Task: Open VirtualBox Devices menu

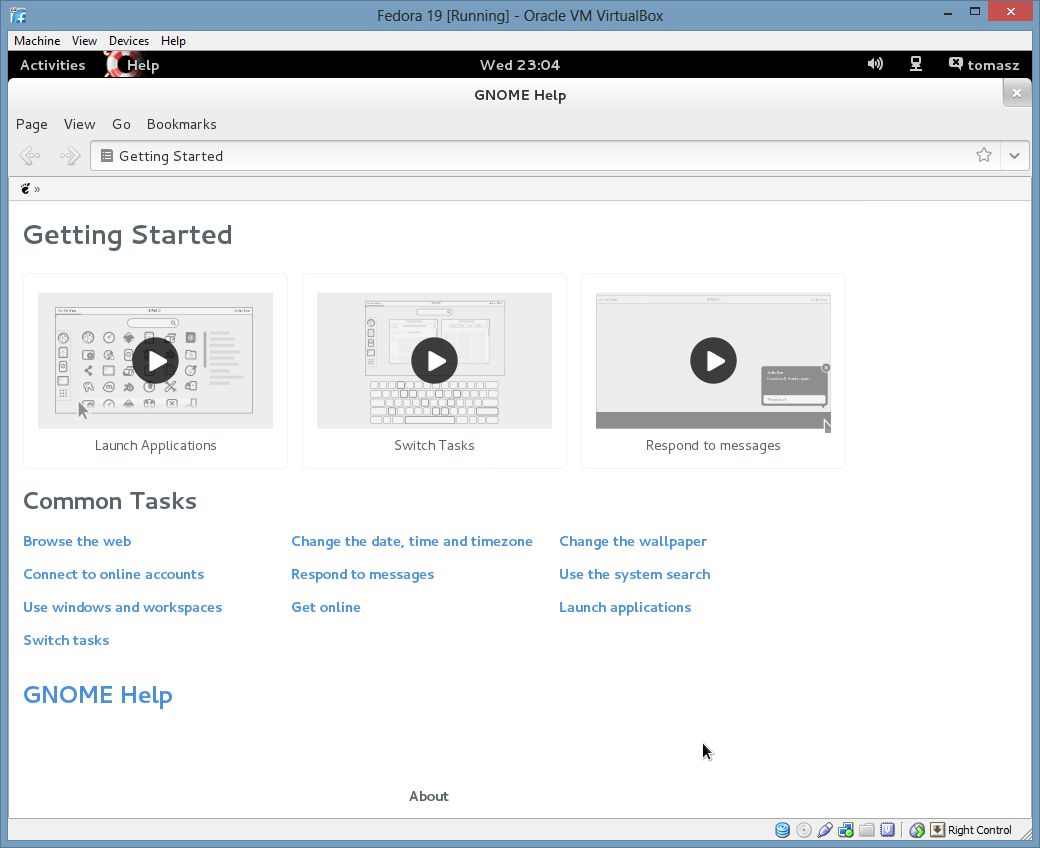Action: [129, 40]
